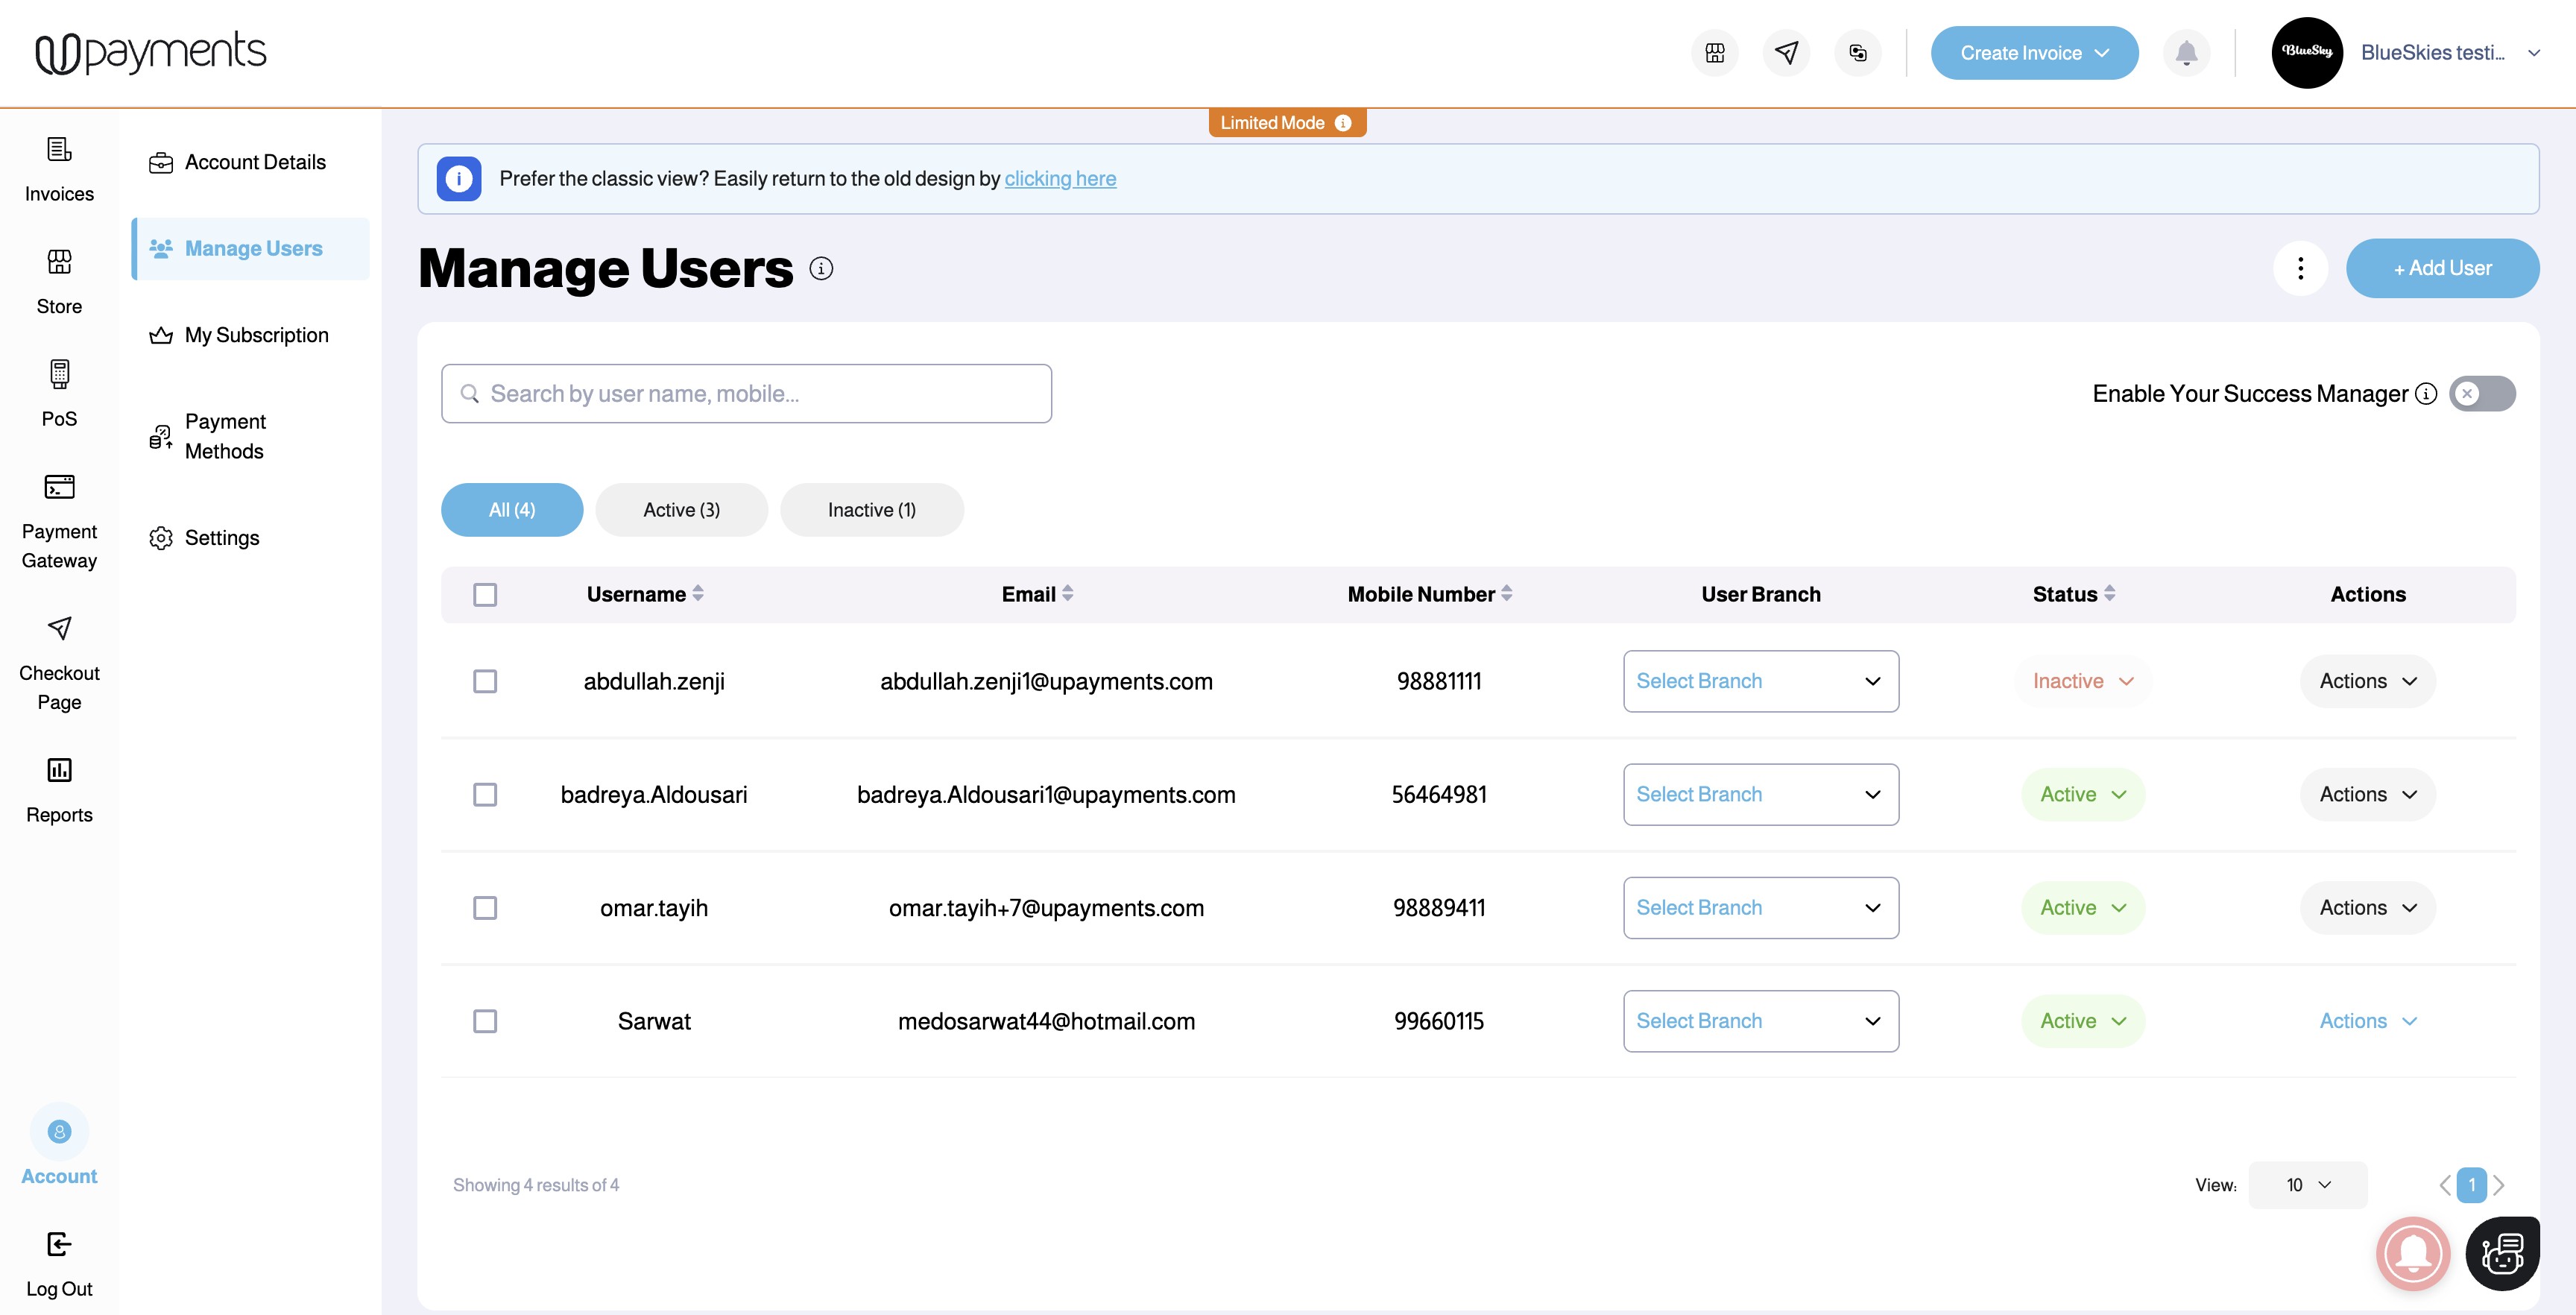Open Select Branch dropdown for abdullah.zenji

click(1760, 682)
